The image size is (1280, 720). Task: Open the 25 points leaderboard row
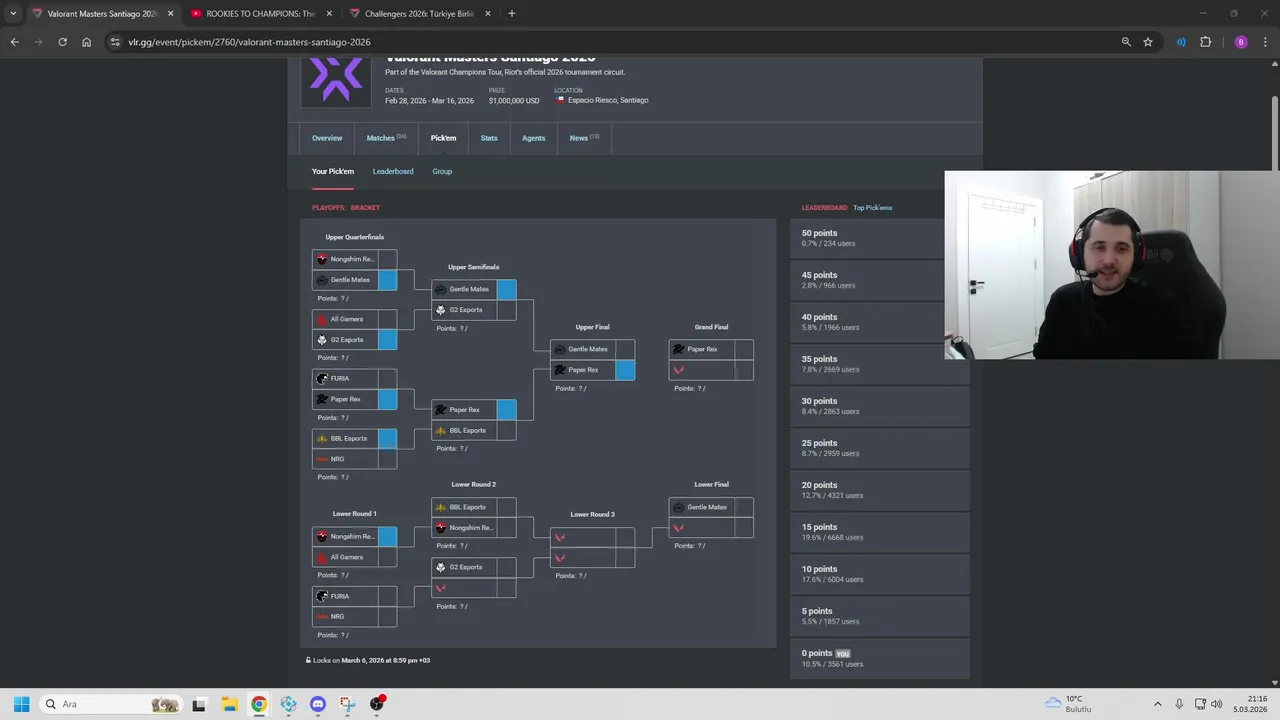(880, 448)
